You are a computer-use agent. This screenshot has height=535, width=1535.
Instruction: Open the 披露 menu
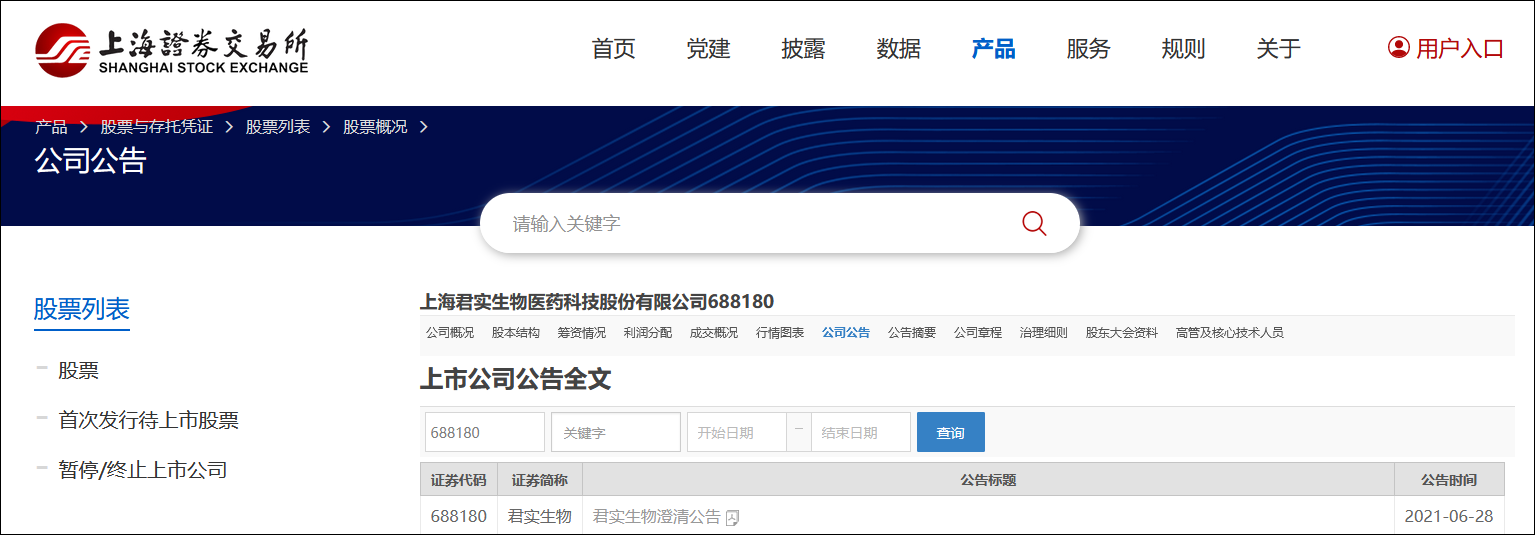pos(804,49)
